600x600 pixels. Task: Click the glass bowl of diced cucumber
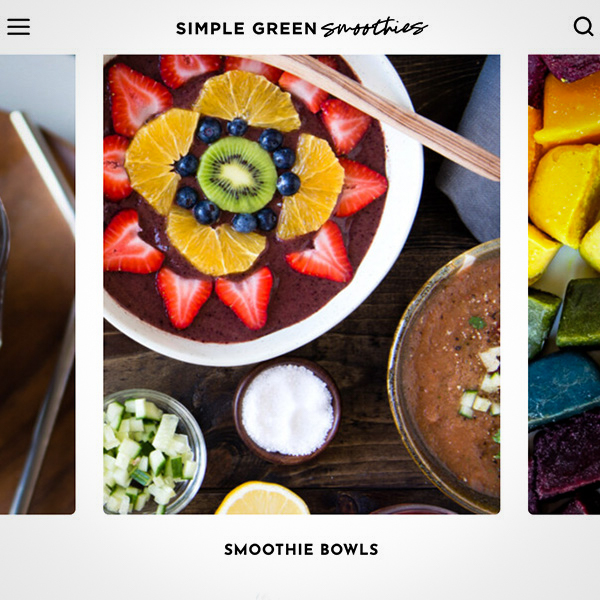pos(155,452)
